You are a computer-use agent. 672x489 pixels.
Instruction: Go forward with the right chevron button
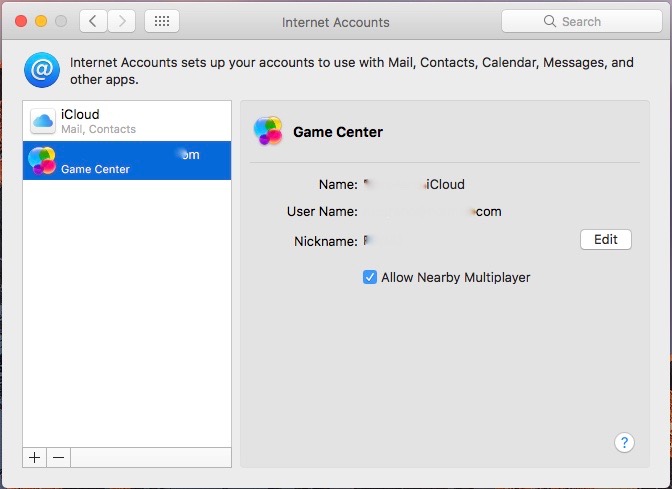[122, 21]
